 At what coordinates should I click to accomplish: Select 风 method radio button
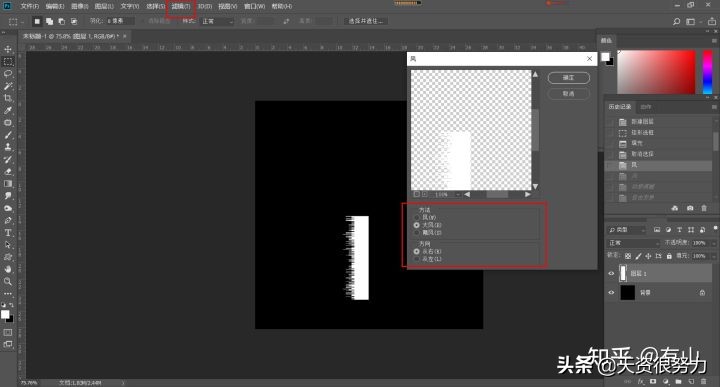click(417, 218)
